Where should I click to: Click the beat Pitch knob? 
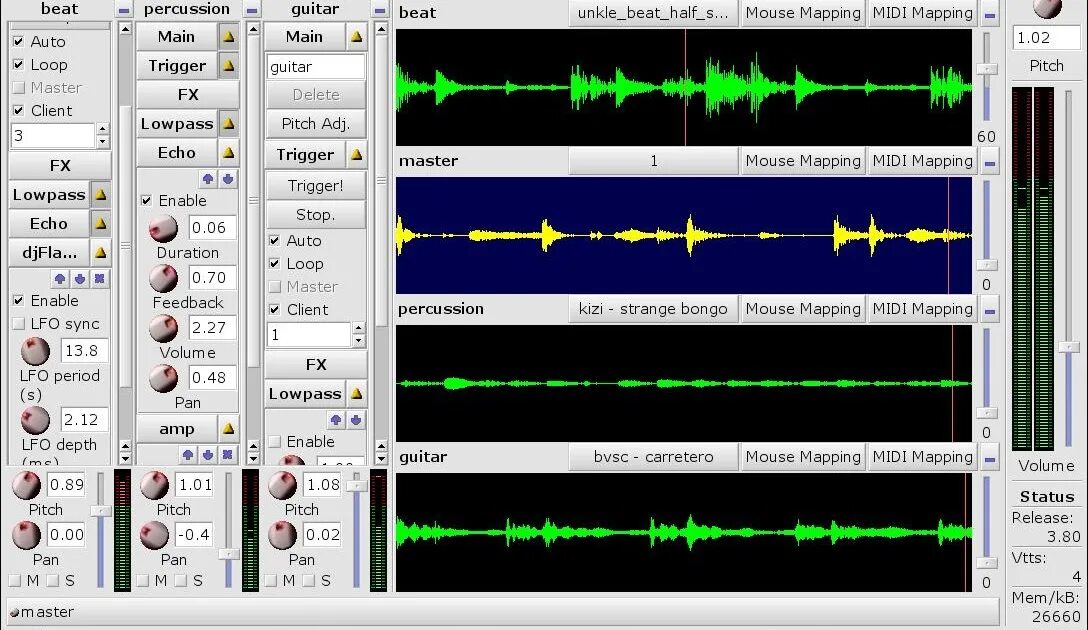coord(26,485)
